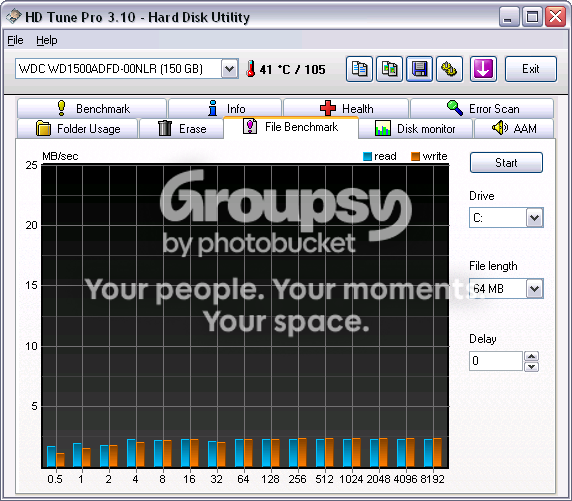Switch to the Error Scan tab
The image size is (572, 501).
[x=482, y=108]
